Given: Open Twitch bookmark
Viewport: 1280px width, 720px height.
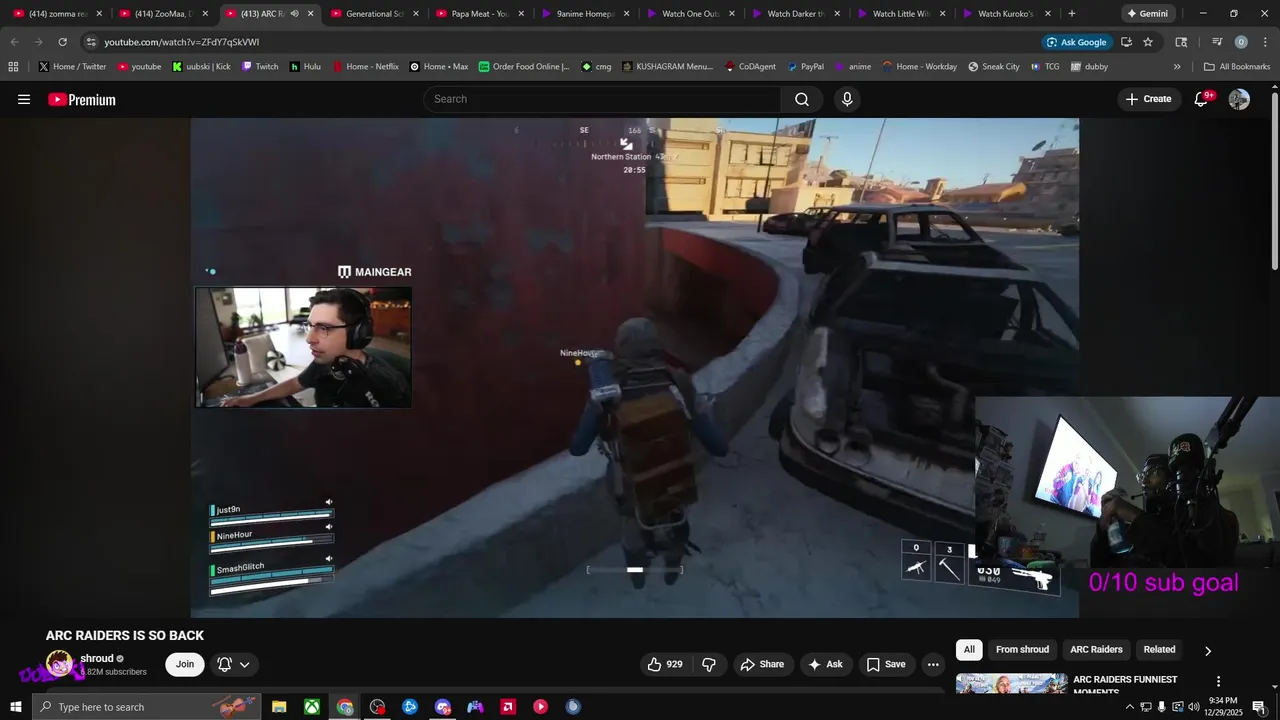Looking at the screenshot, I should 259,67.
